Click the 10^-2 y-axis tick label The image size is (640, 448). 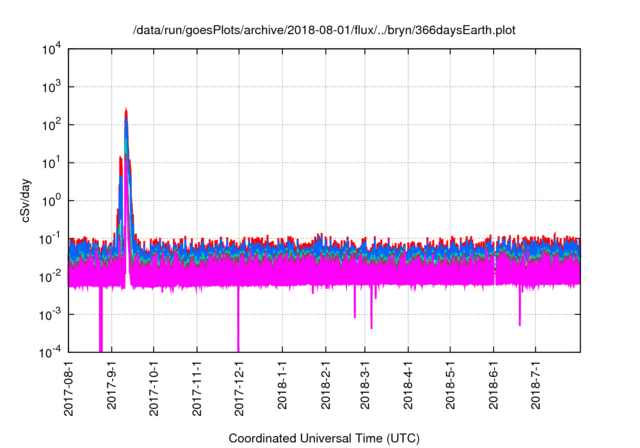pyautogui.click(x=51, y=277)
